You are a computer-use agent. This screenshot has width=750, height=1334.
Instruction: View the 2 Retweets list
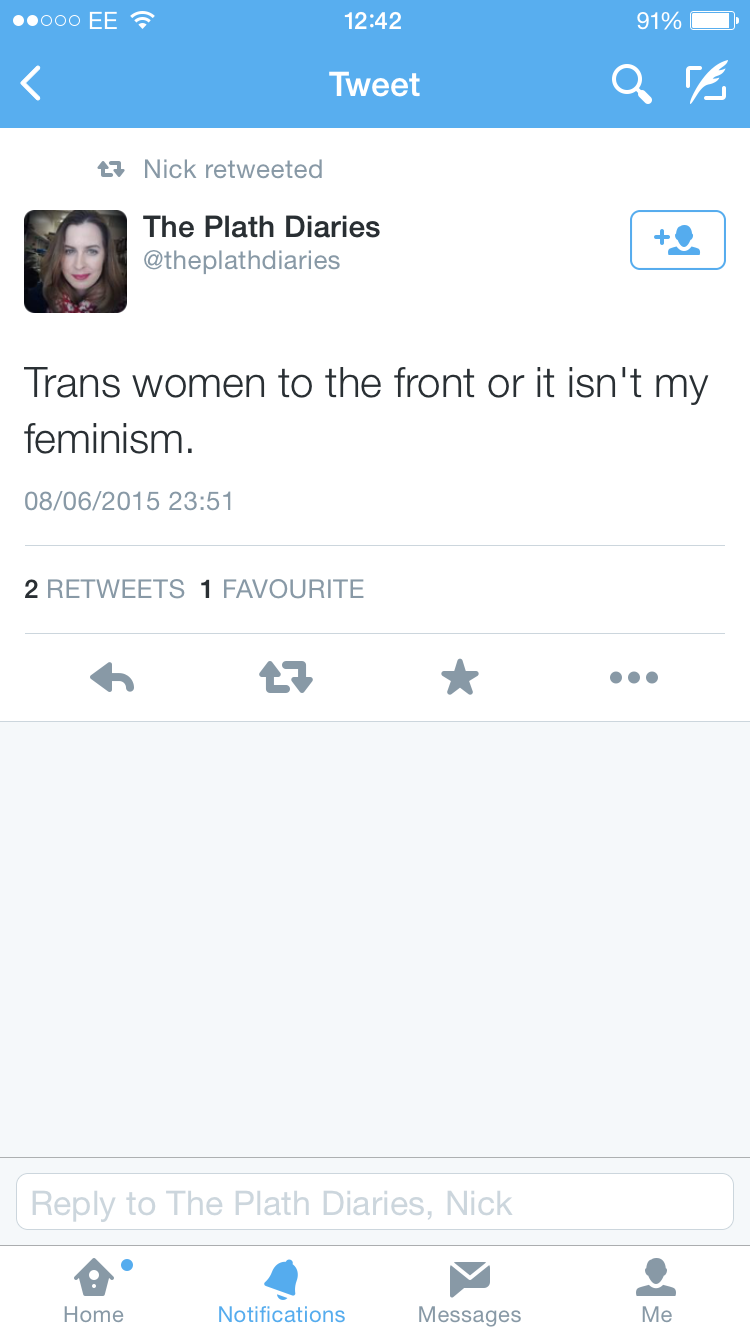104,589
